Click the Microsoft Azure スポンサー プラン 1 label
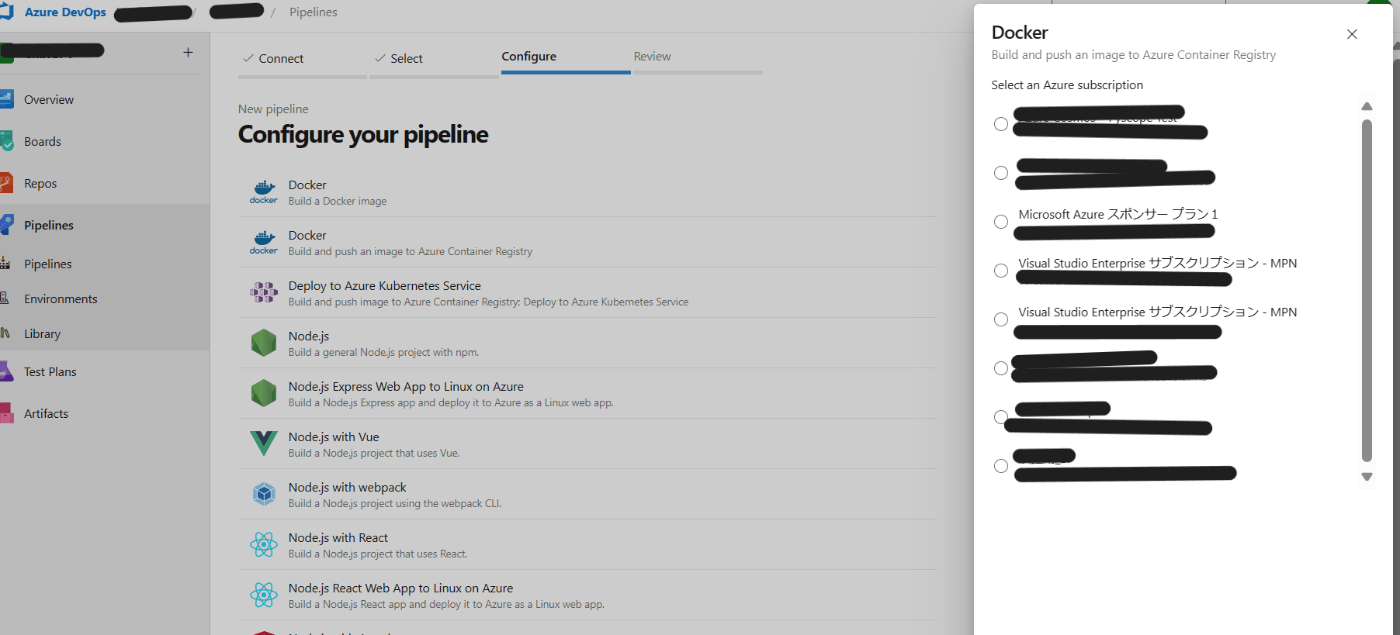The height and width of the screenshot is (635, 1400). (x=1118, y=214)
